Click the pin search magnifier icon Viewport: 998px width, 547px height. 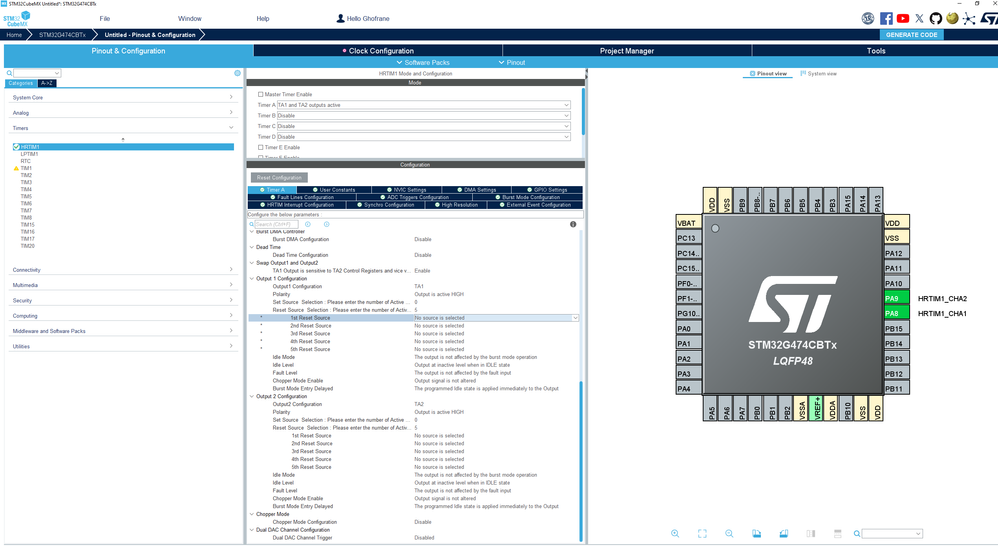(857, 534)
